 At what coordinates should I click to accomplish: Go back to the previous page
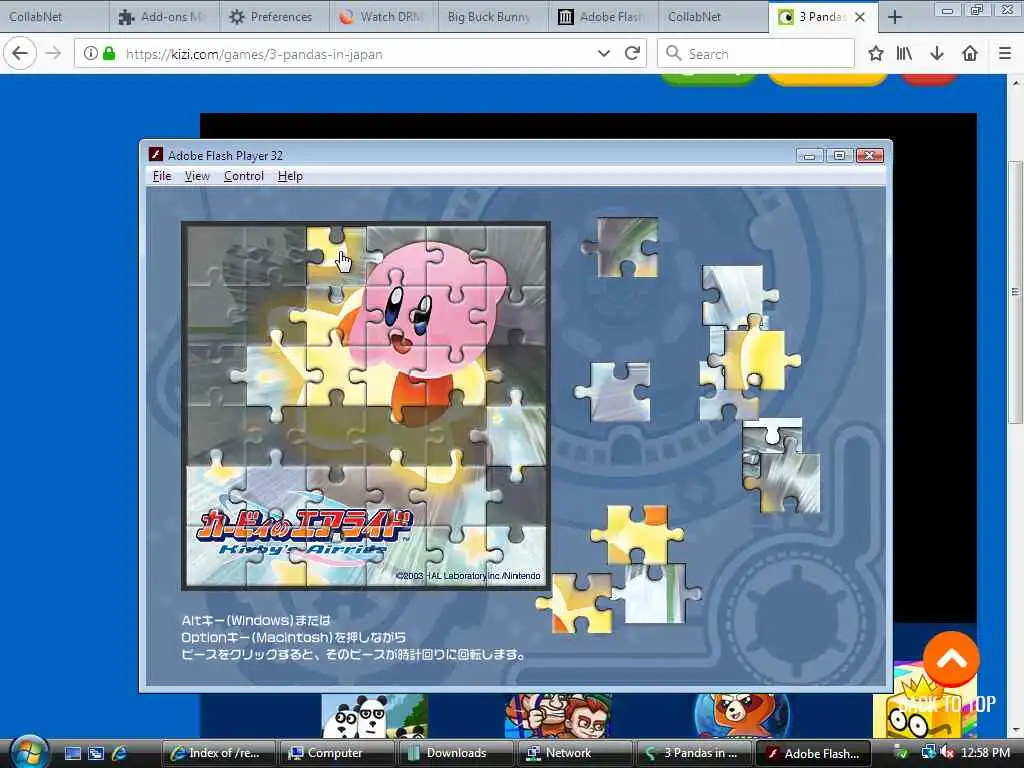click(x=20, y=54)
